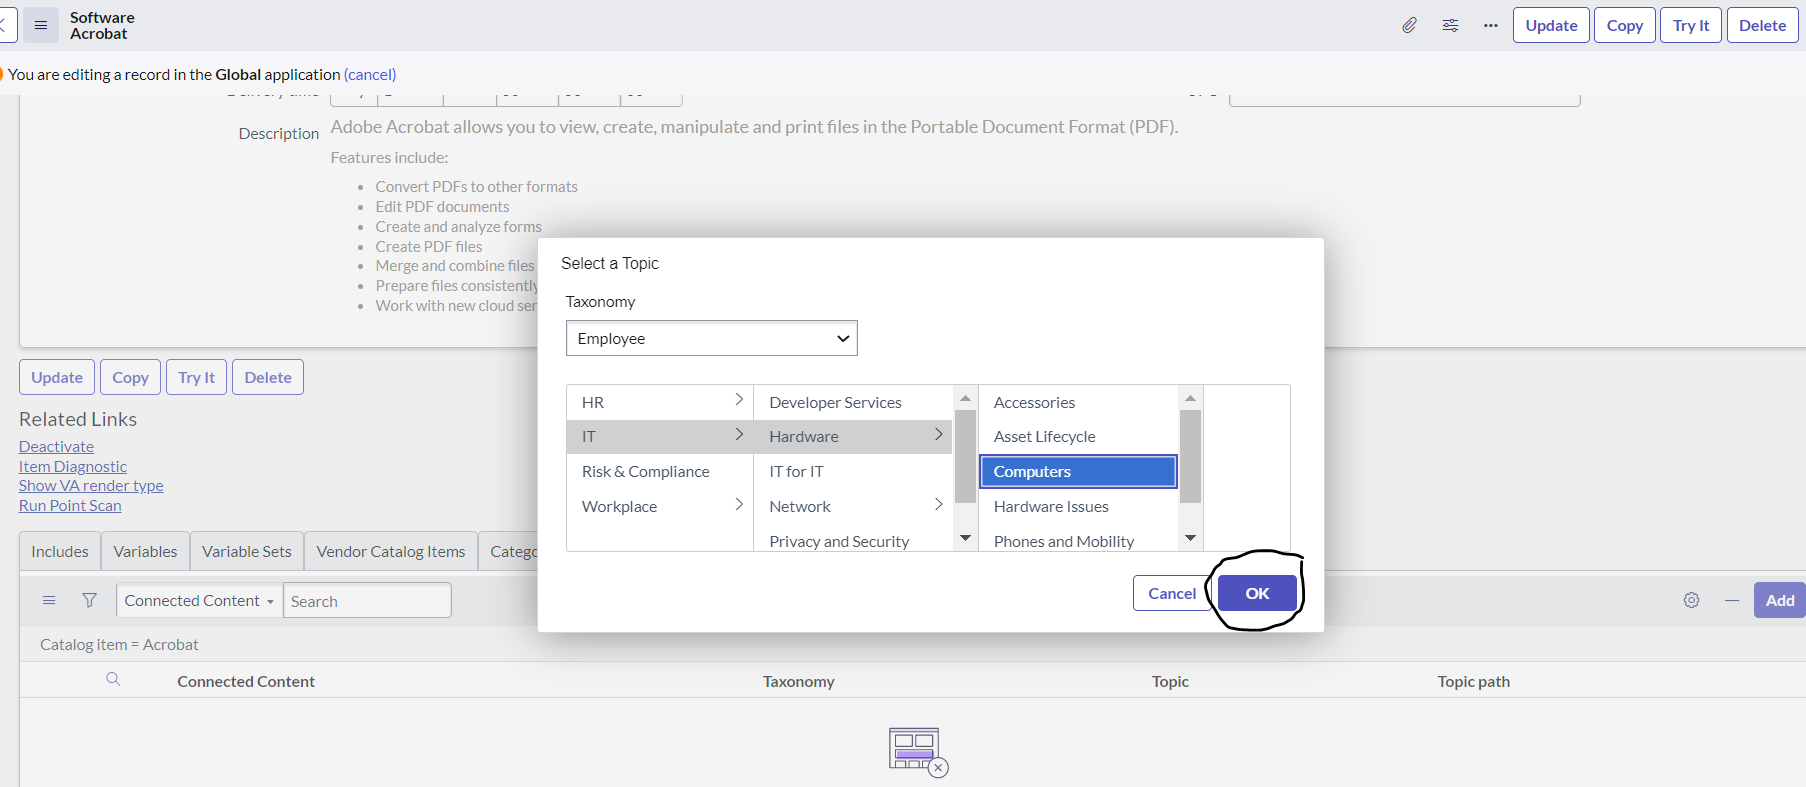Click Delete button in top header
1806x787 pixels.
tap(1762, 25)
